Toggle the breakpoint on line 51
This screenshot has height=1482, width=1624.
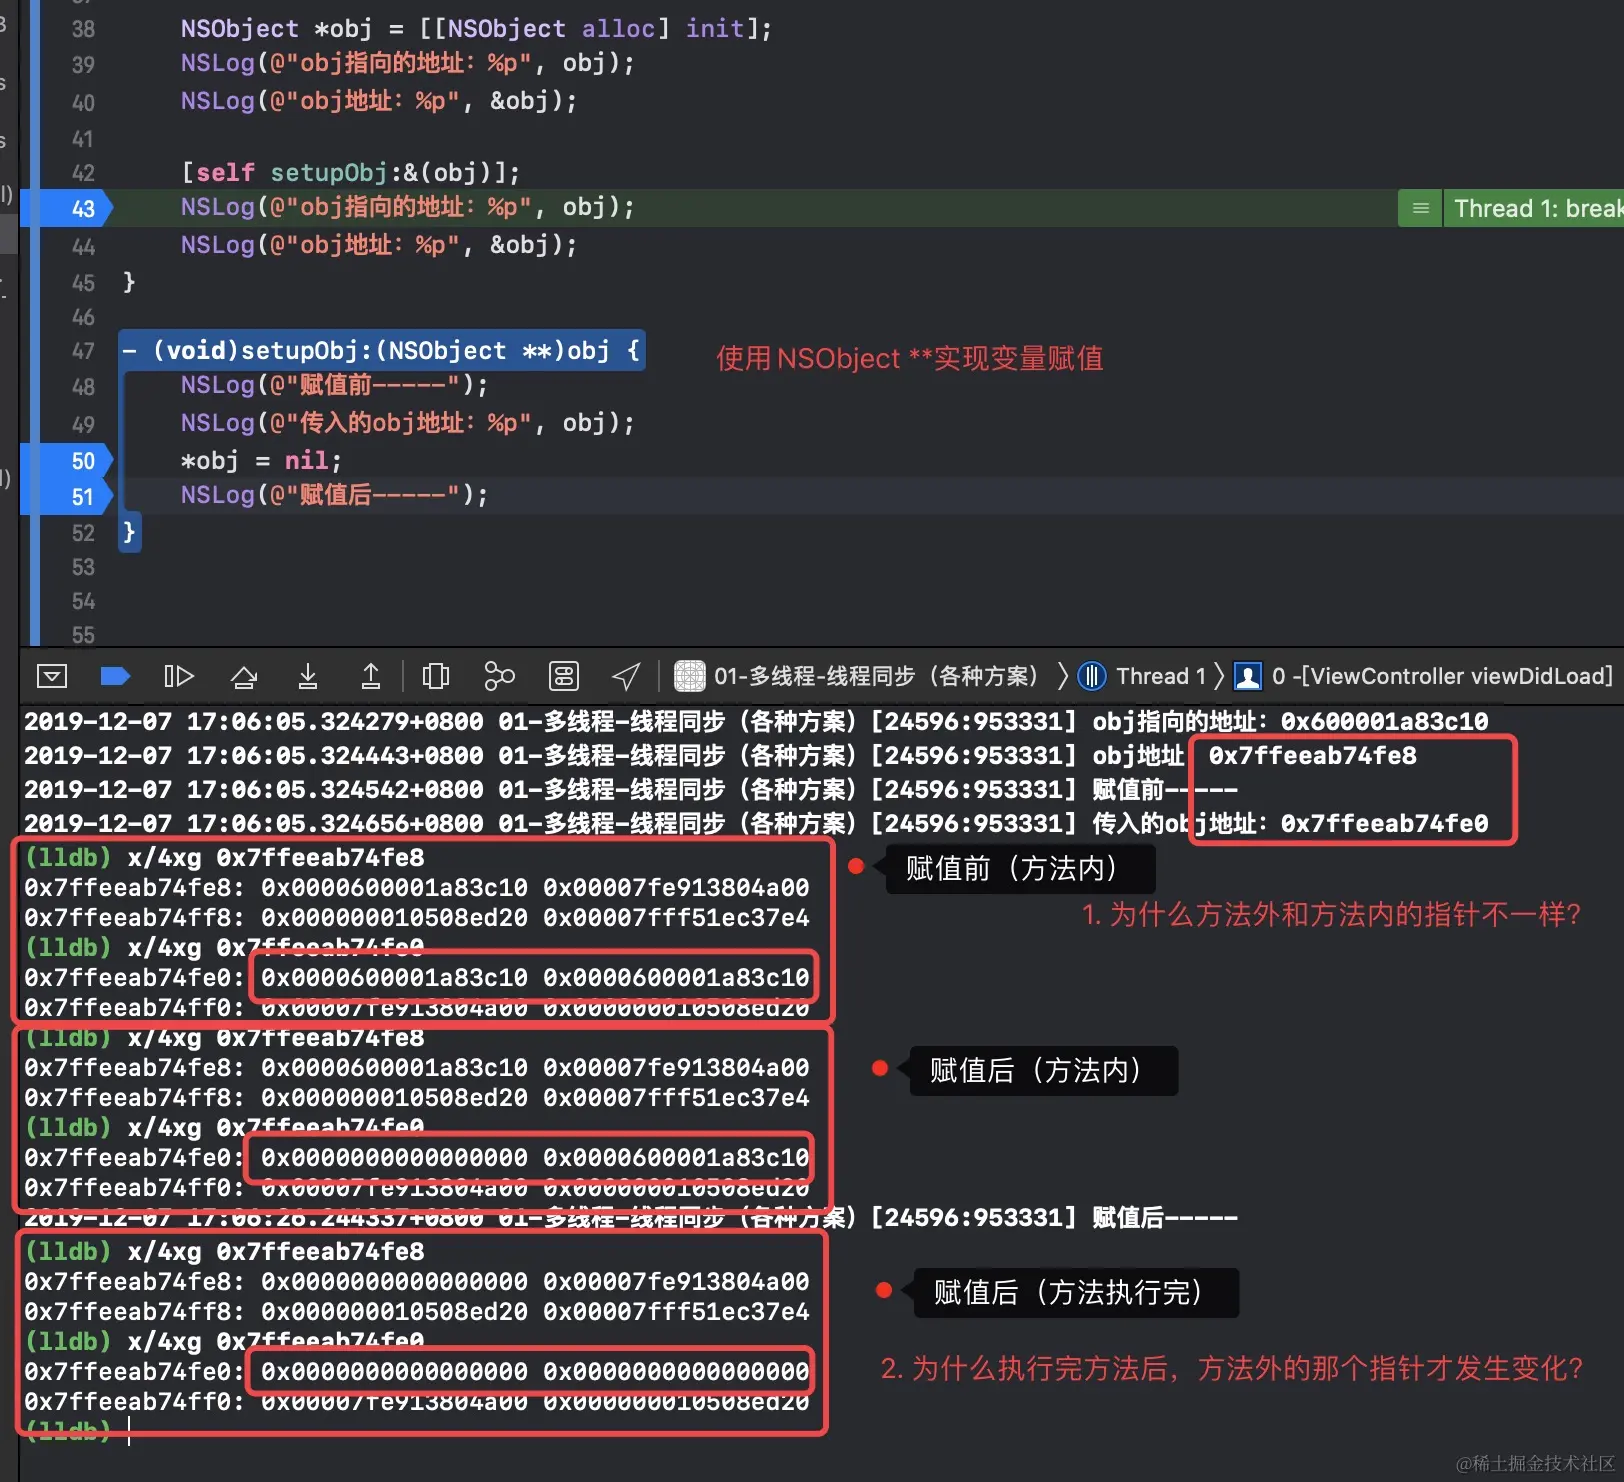(68, 497)
